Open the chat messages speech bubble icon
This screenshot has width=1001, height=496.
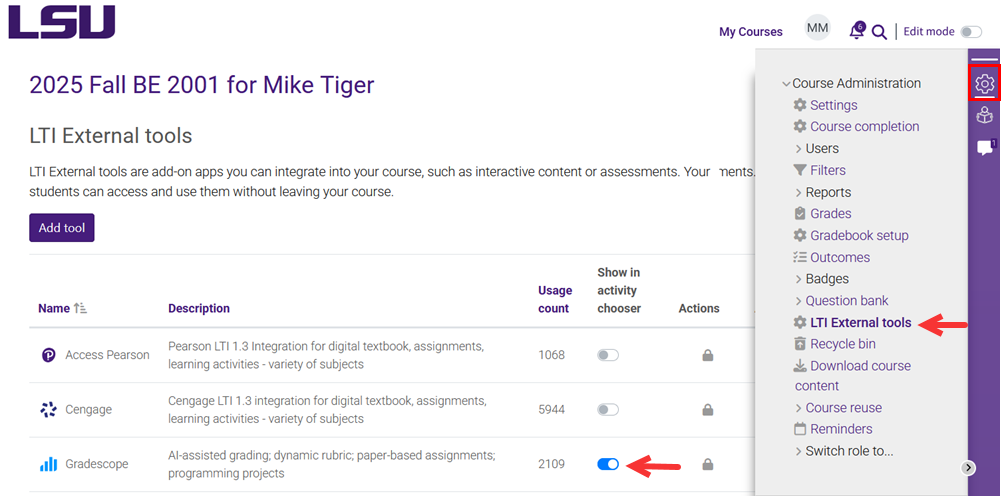point(986,148)
